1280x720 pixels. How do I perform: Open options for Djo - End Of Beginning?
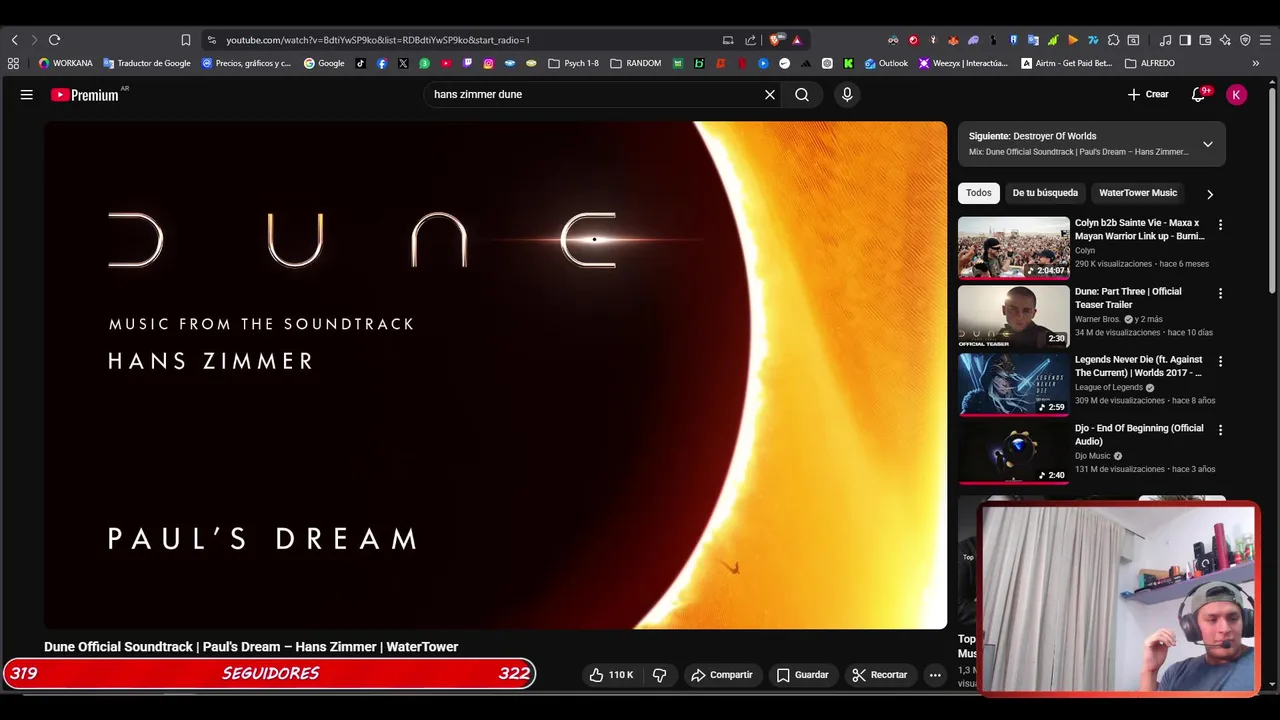point(1220,429)
